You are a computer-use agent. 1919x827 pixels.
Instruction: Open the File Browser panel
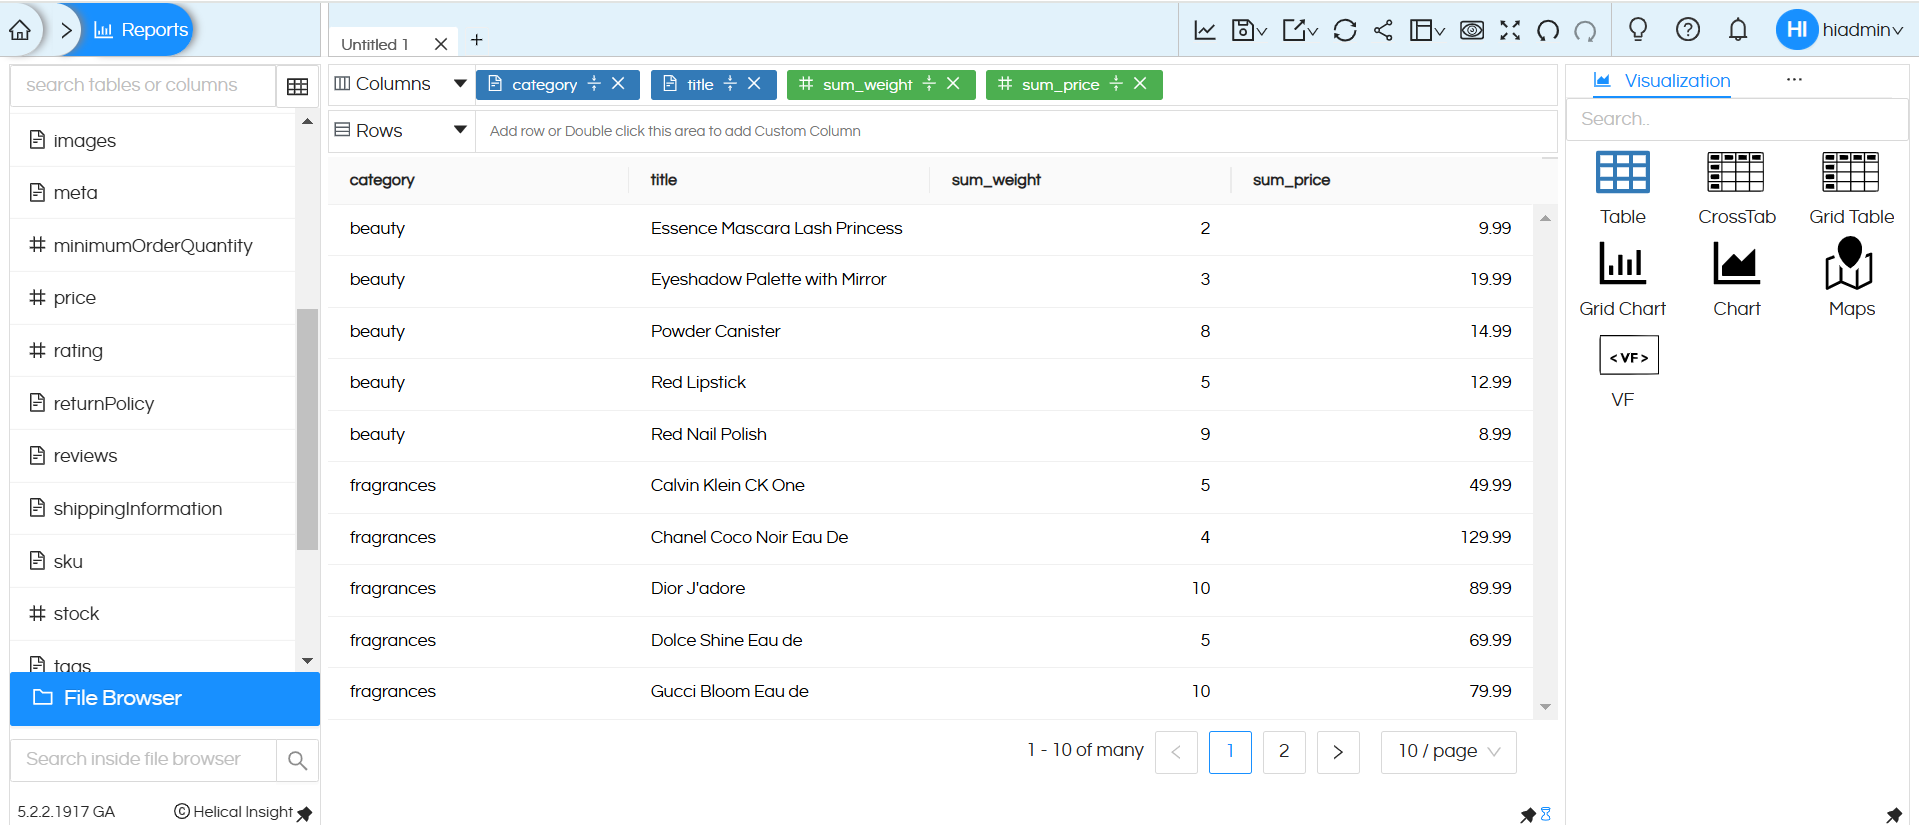coord(165,698)
